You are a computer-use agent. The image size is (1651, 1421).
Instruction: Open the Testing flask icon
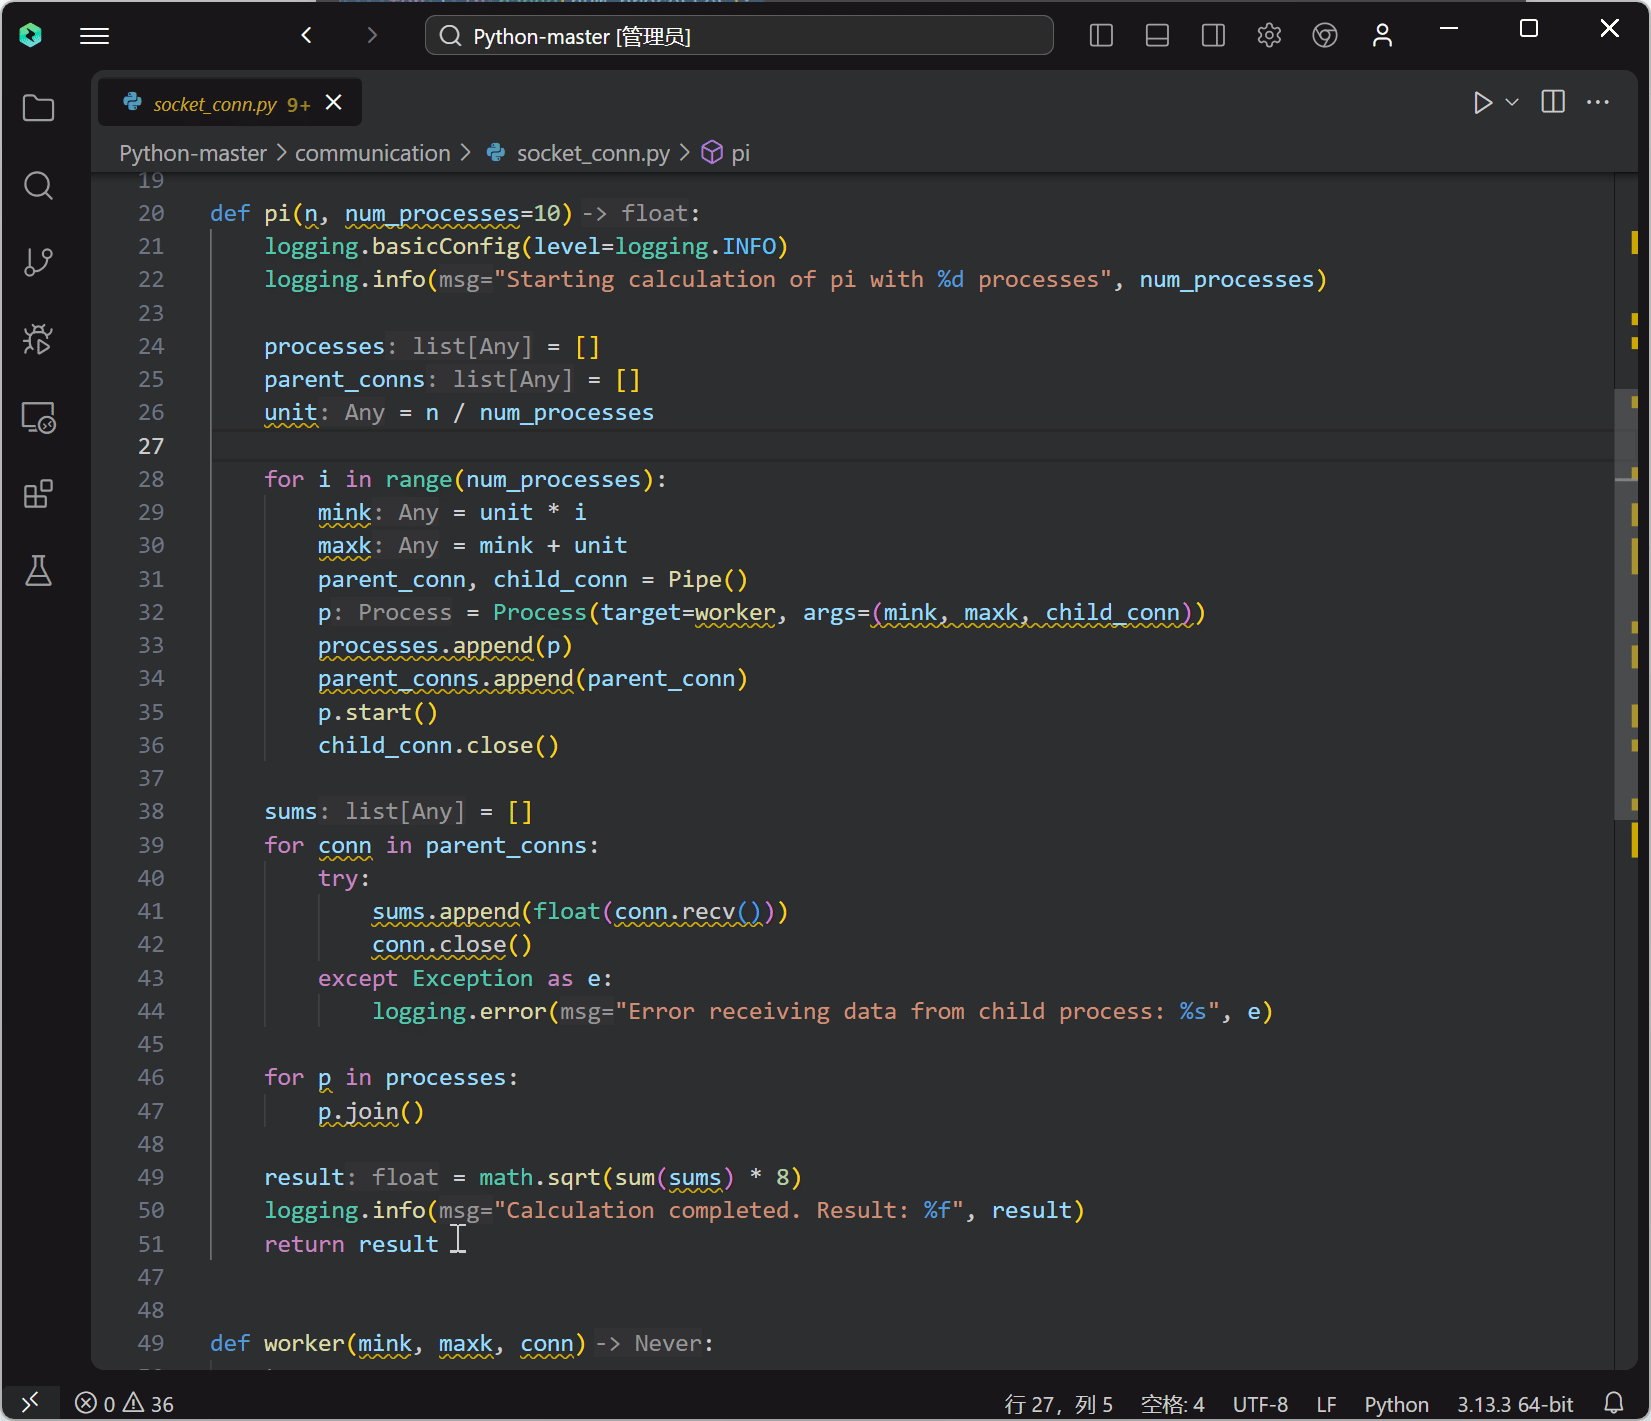(x=38, y=571)
